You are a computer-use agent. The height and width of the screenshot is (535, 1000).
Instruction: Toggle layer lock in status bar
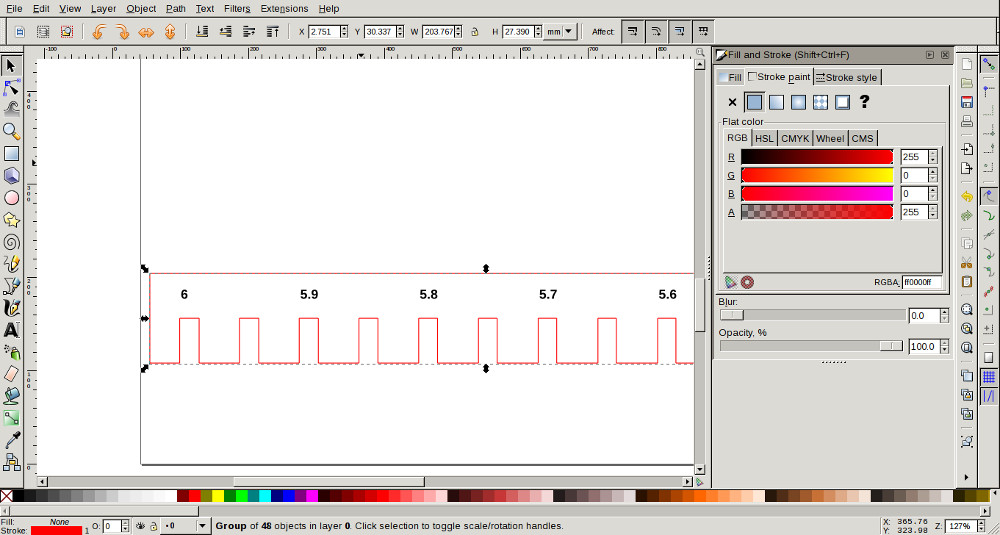(153, 526)
